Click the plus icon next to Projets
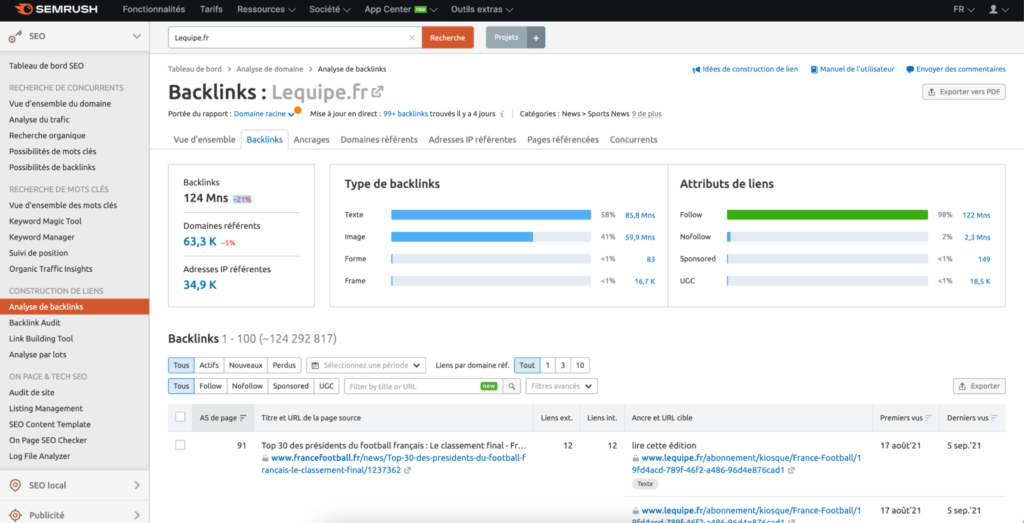This screenshot has width=1024, height=523. click(x=536, y=38)
